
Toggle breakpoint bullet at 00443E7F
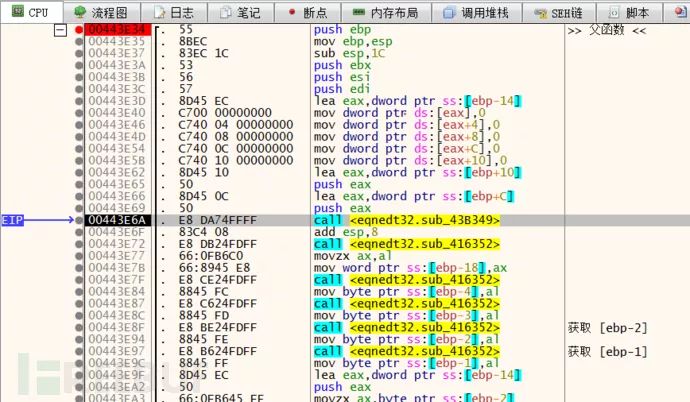pyautogui.click(x=79, y=280)
